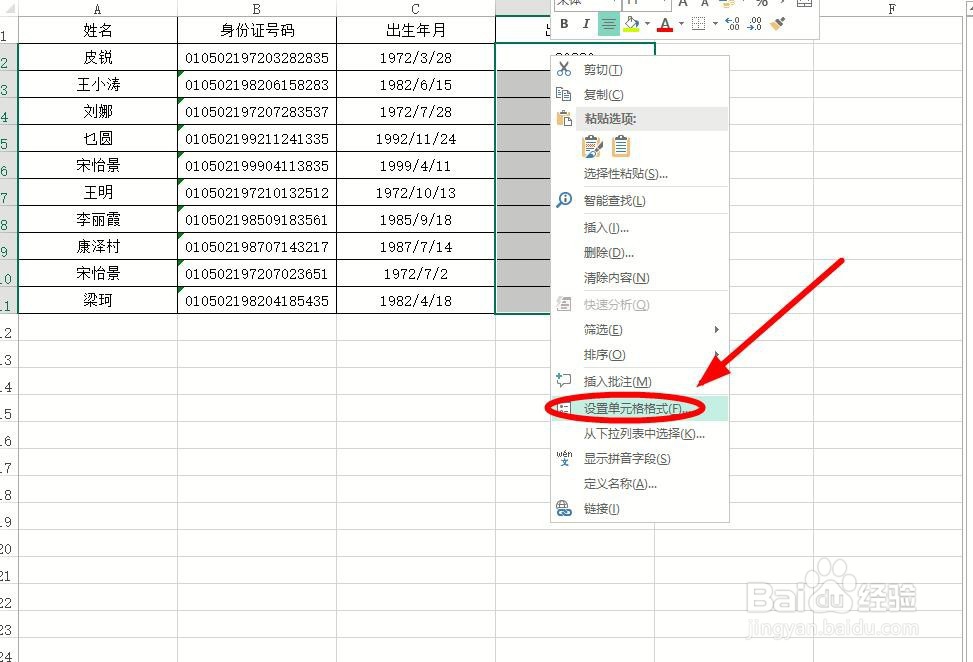Apply the red font color button
The height and width of the screenshot is (662, 973).
pos(665,24)
